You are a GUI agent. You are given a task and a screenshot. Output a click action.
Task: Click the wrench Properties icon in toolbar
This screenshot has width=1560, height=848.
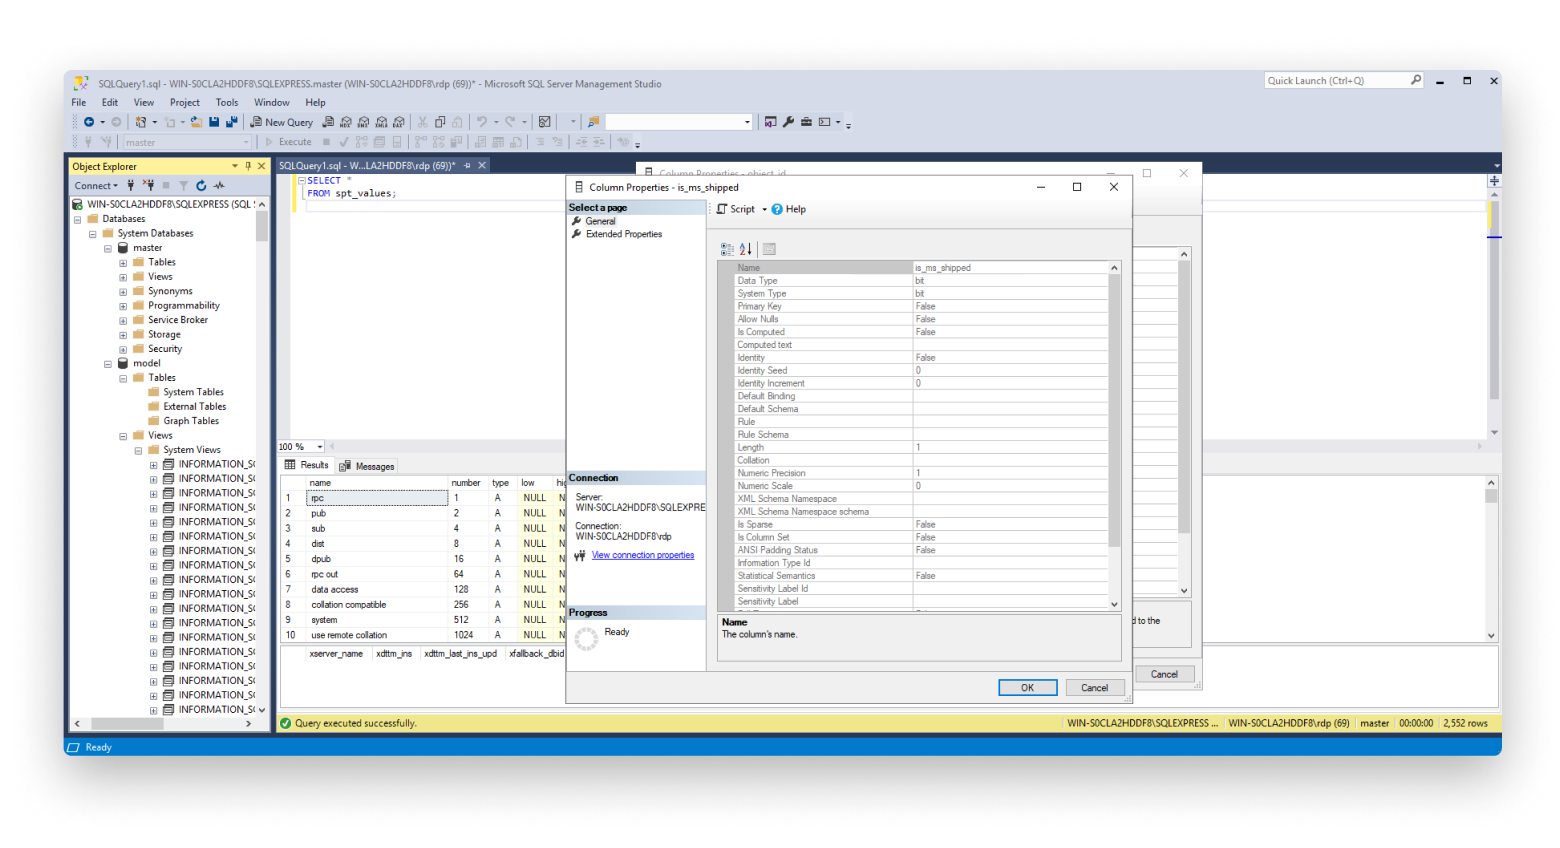coord(788,122)
